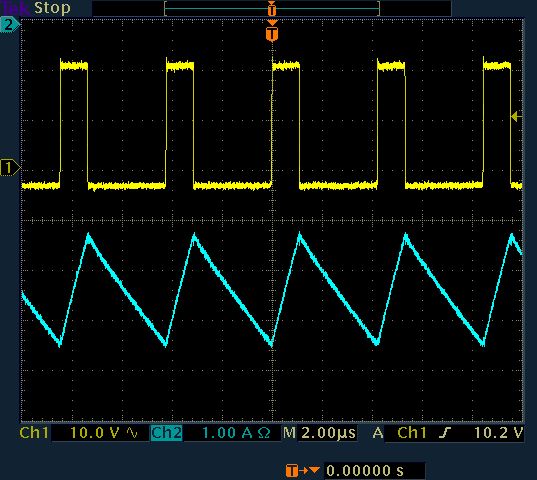The height and width of the screenshot is (480, 537).
Task: Click the rising edge trigger slope icon
Action: (445, 433)
